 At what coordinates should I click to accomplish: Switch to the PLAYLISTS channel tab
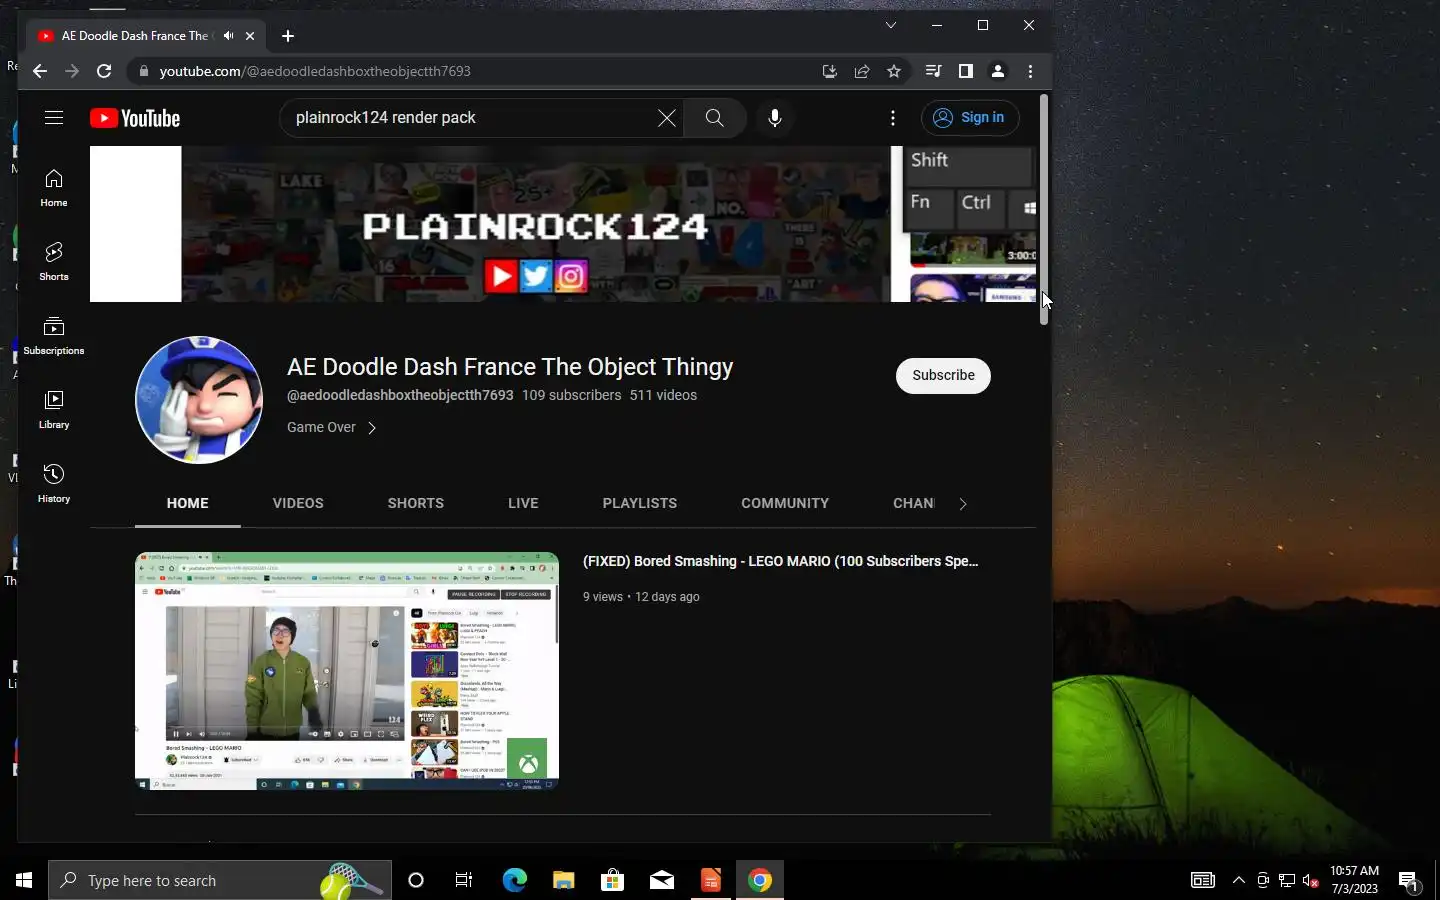click(x=640, y=503)
